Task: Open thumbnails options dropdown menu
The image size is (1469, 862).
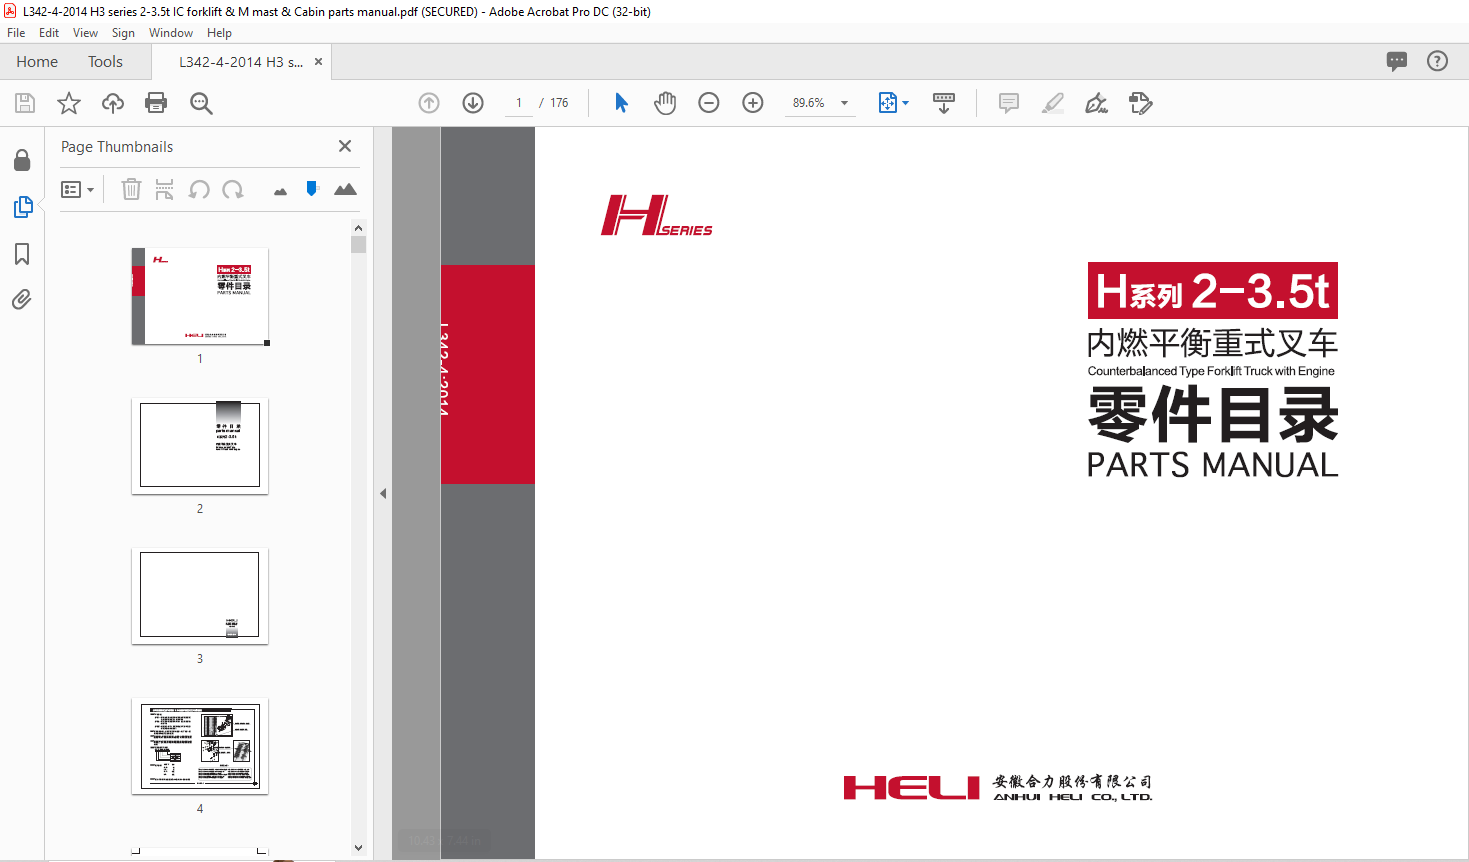Action: (x=77, y=189)
